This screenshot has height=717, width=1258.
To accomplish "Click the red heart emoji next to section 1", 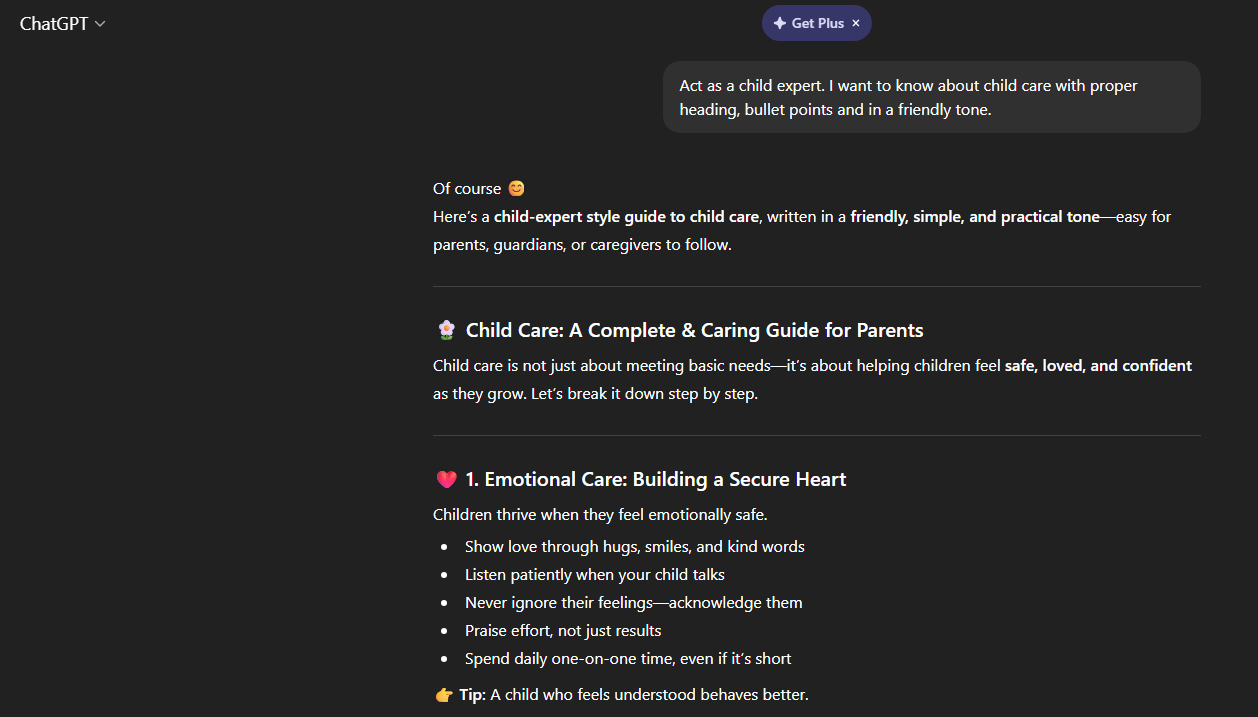I will click(445, 478).
